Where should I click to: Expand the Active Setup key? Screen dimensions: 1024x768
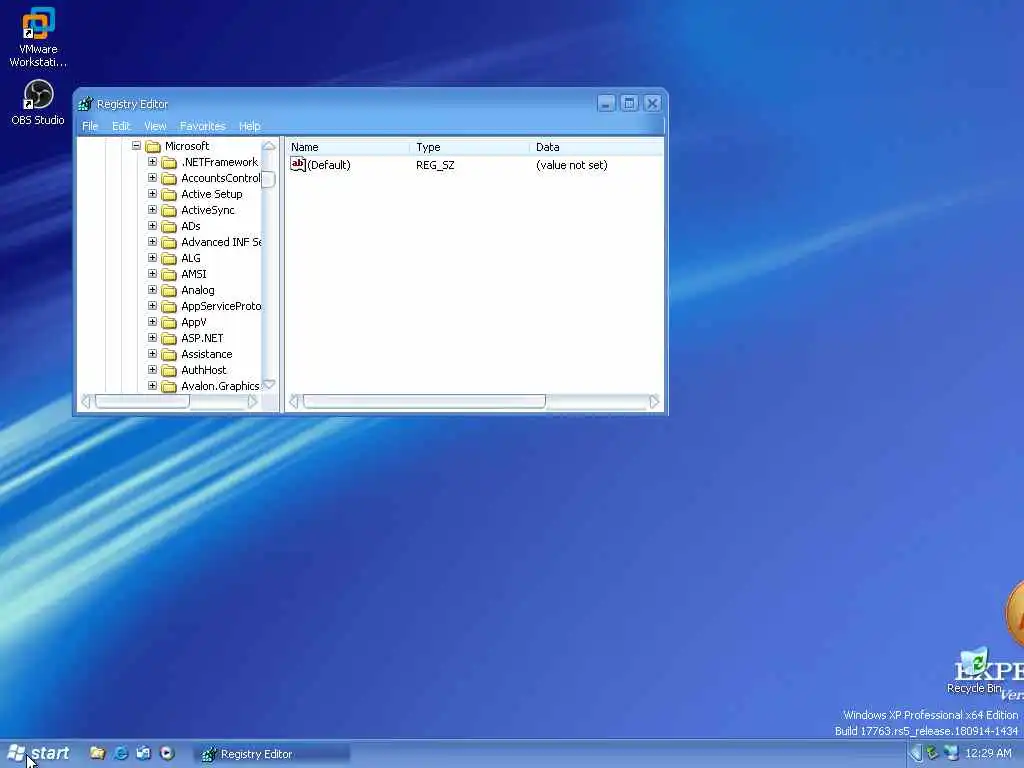click(152, 193)
